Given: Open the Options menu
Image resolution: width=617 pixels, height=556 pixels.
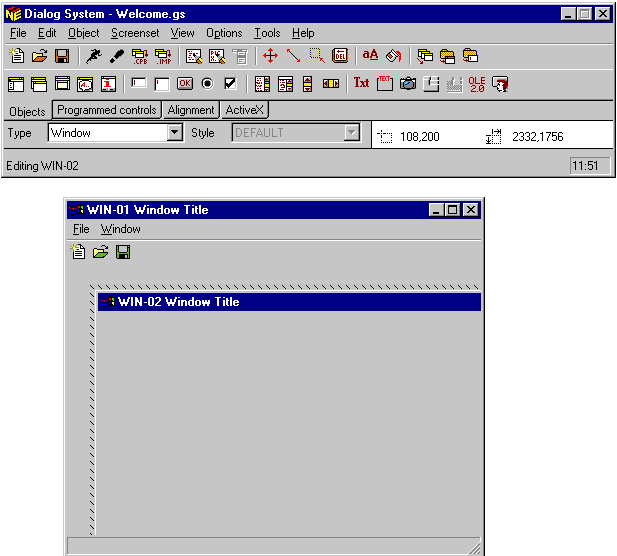Looking at the screenshot, I should click(224, 33).
